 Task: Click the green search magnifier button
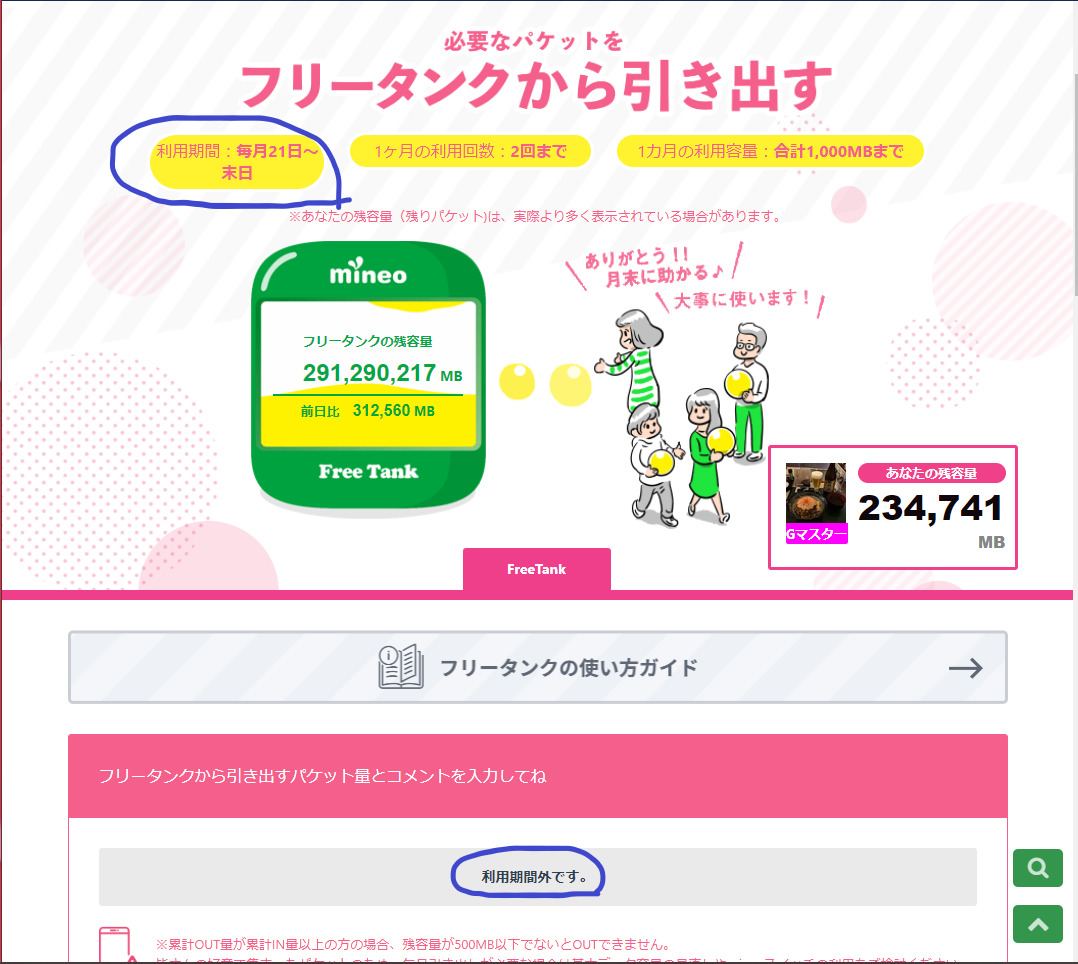pyautogui.click(x=1037, y=868)
